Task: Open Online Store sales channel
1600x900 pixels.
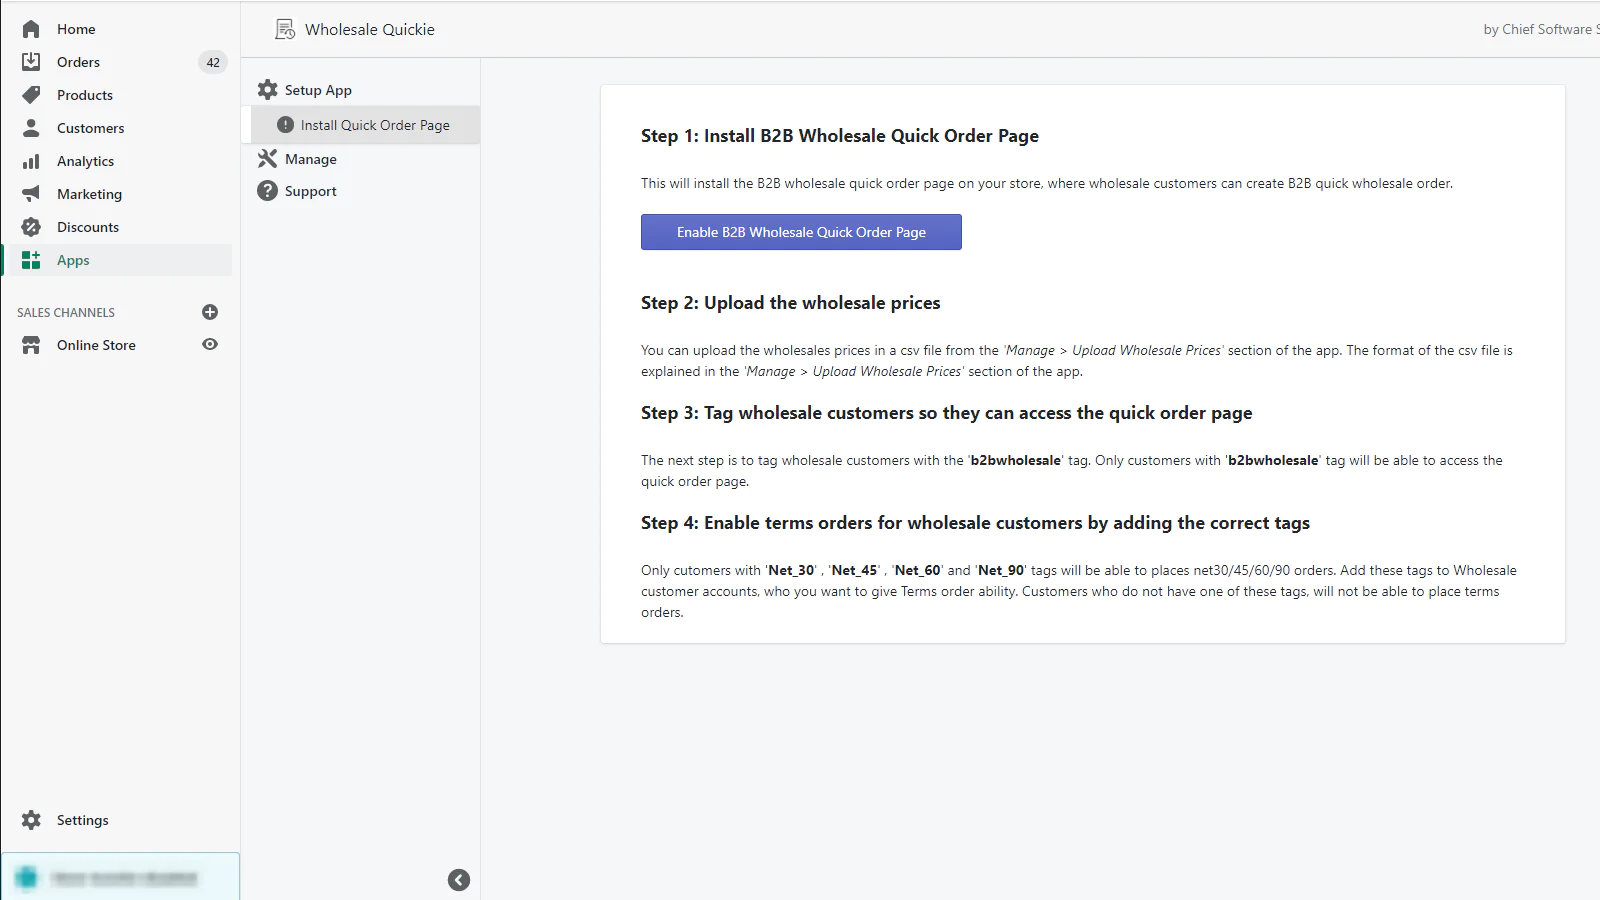Action: click(96, 345)
